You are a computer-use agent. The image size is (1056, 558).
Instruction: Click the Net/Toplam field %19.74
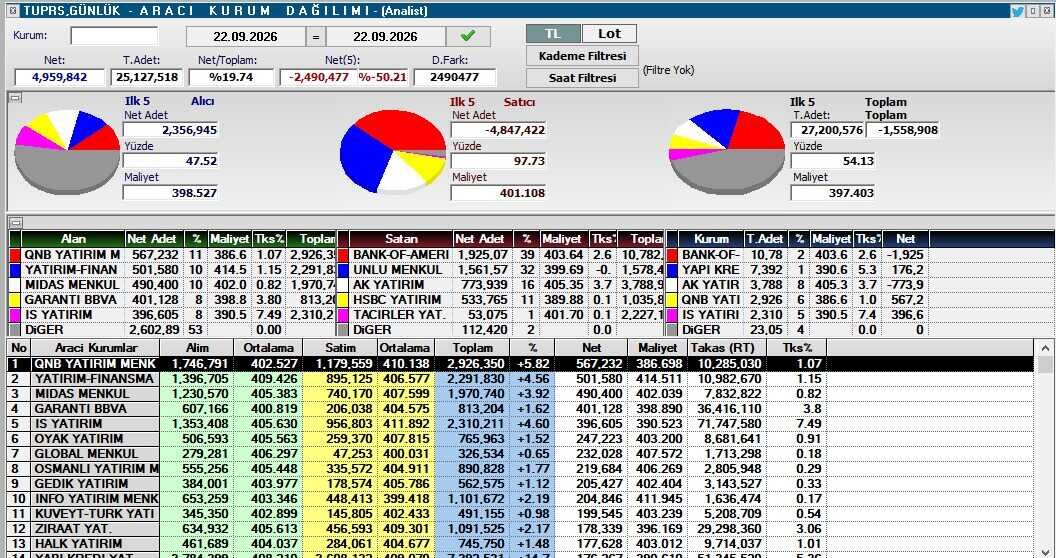(231, 77)
